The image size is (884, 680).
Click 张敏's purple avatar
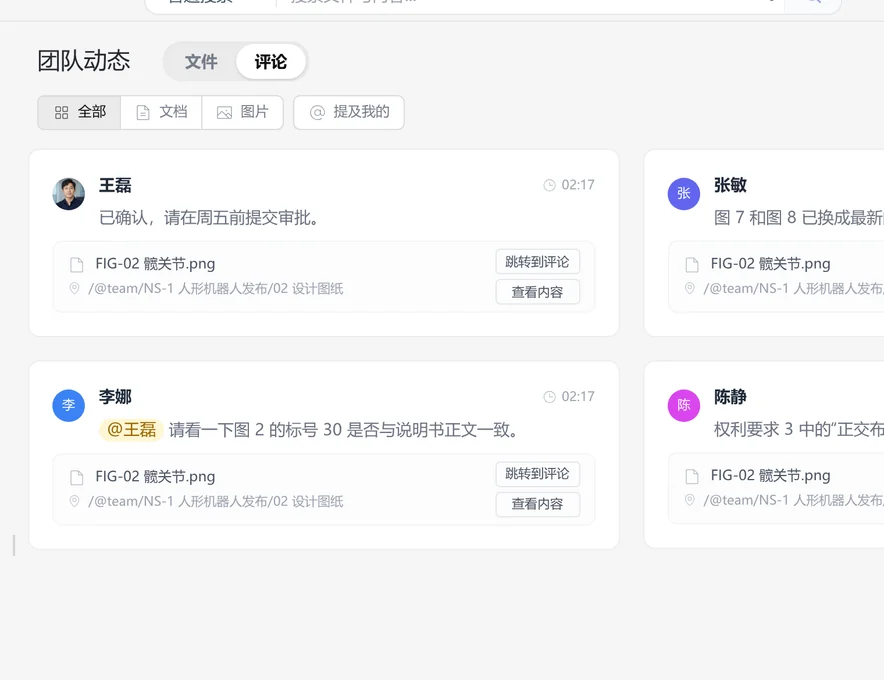[x=684, y=194]
